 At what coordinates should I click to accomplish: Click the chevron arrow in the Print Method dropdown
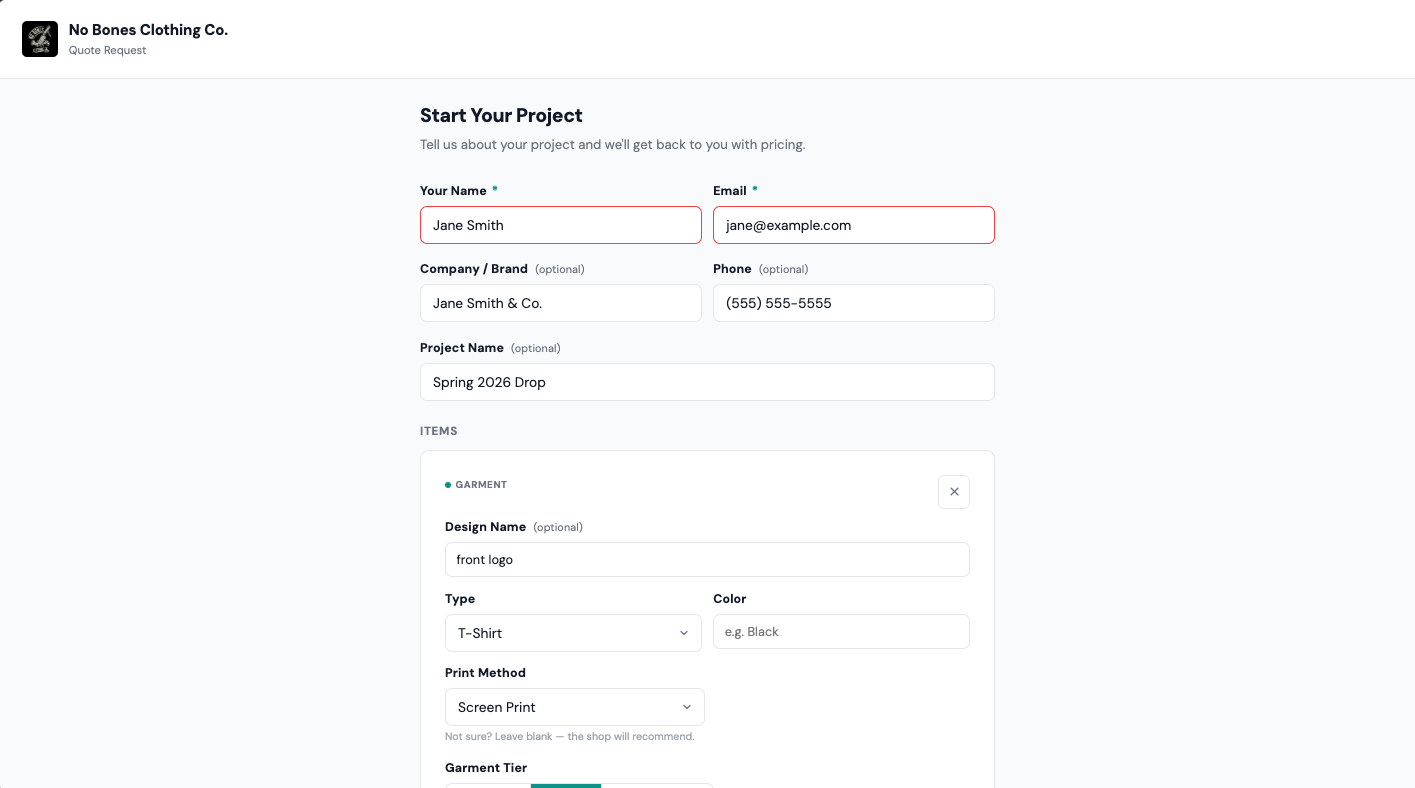(687, 707)
